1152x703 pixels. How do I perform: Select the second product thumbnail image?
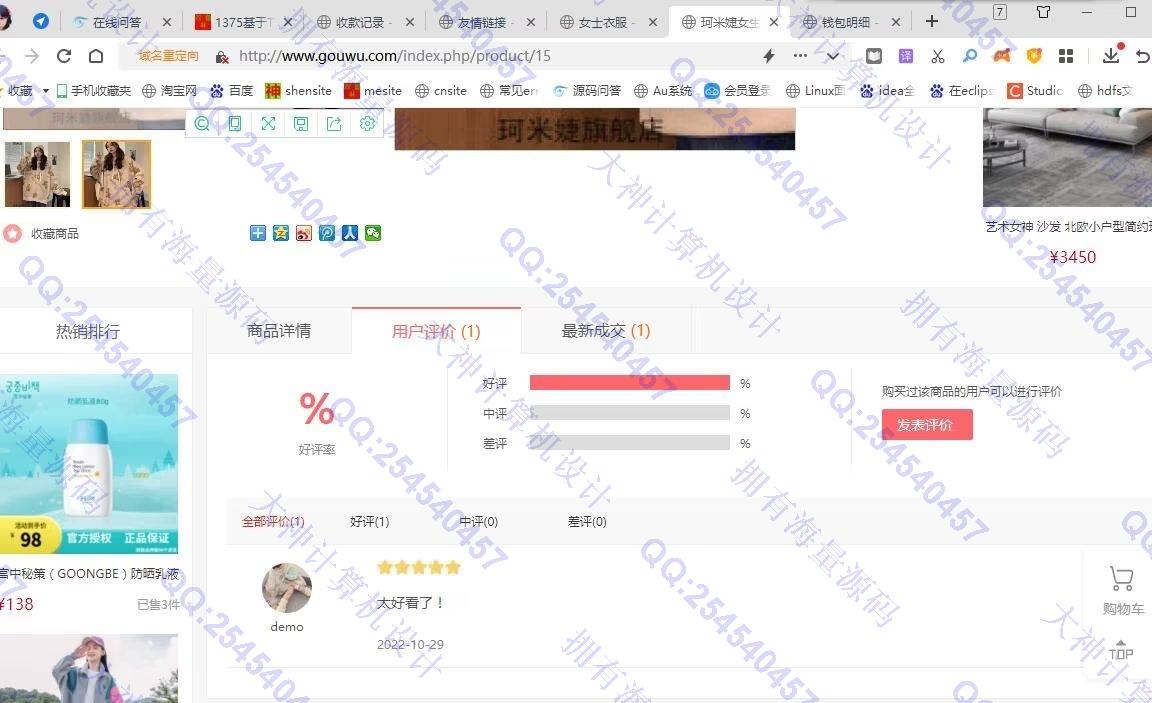pos(116,174)
